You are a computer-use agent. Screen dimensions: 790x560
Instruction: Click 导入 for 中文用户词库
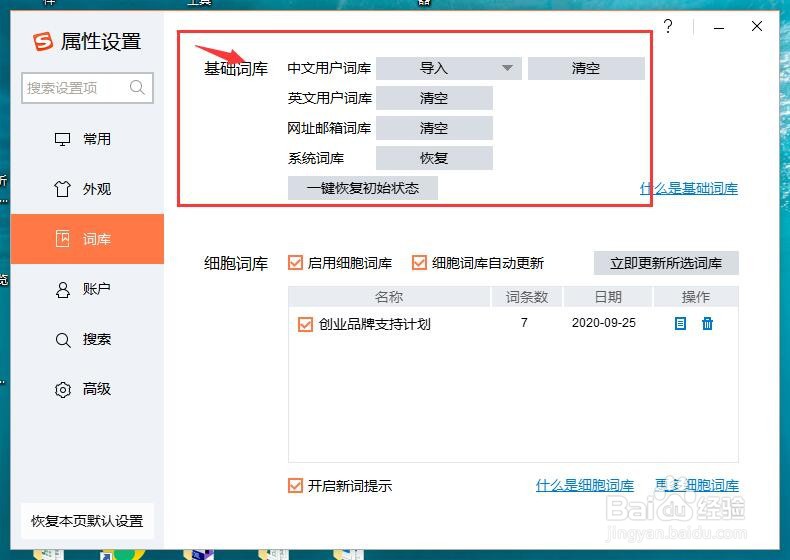click(448, 68)
